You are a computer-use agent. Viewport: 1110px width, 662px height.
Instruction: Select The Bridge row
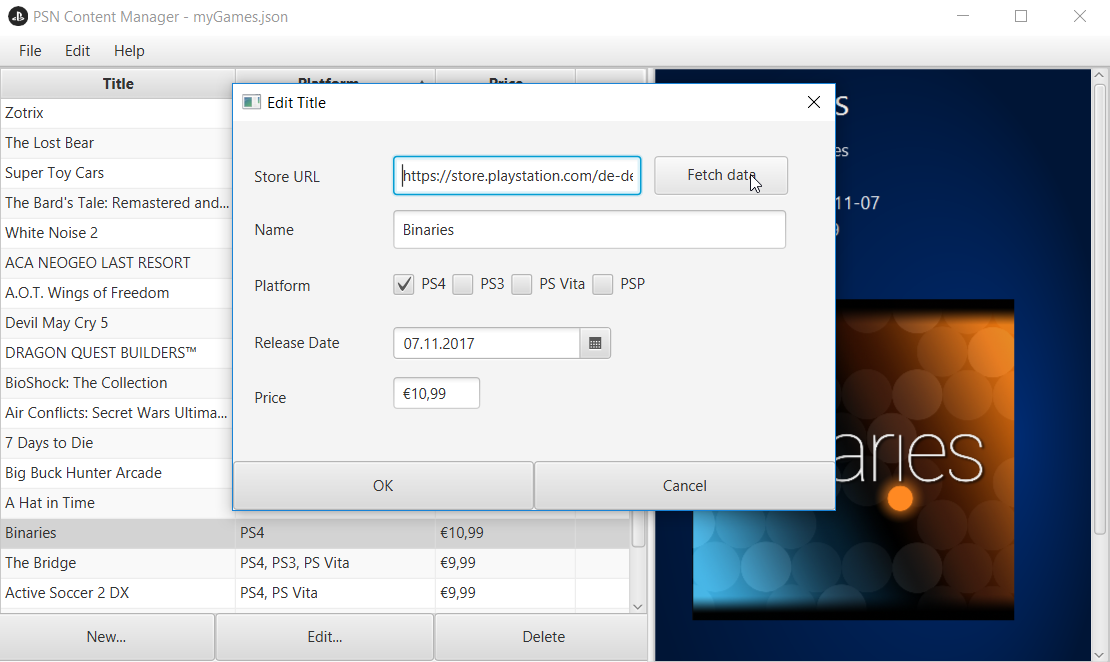[315, 563]
